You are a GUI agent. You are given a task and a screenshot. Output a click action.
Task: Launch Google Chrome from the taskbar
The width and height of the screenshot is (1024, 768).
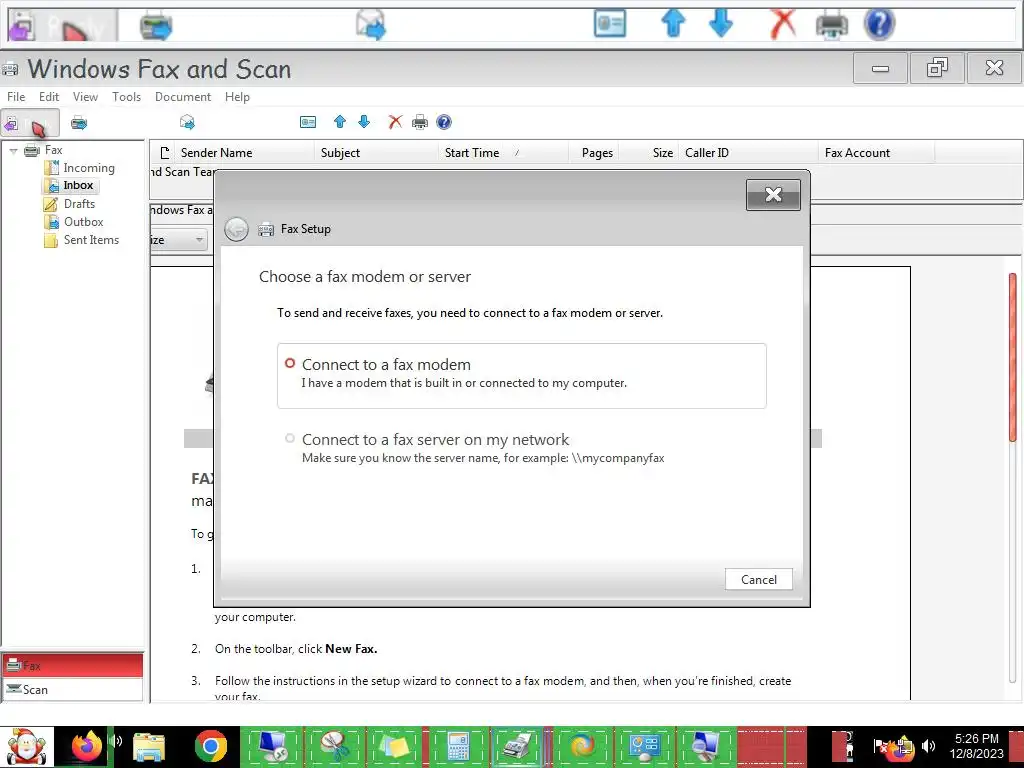click(210, 746)
